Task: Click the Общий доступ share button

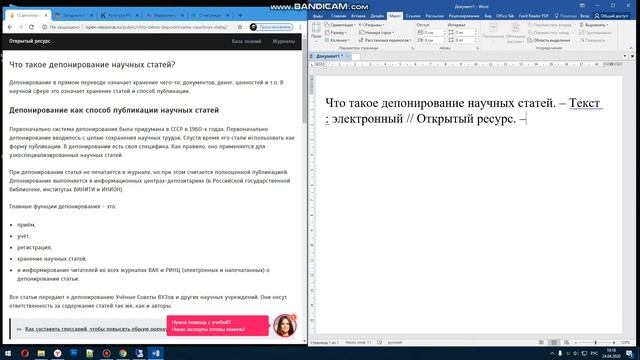Action: click(x=611, y=16)
